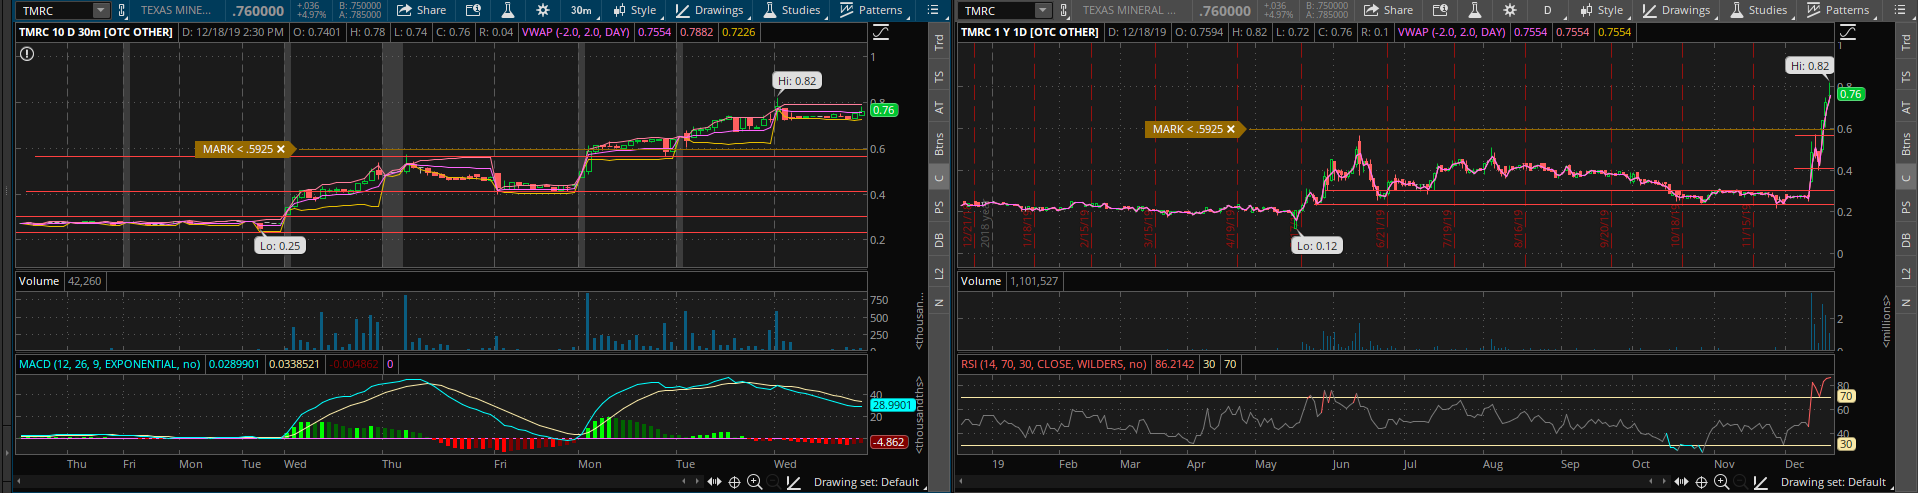Remove the MARK < .5925 alert on the right chart
This screenshot has height=493, width=1918.
tap(1231, 129)
